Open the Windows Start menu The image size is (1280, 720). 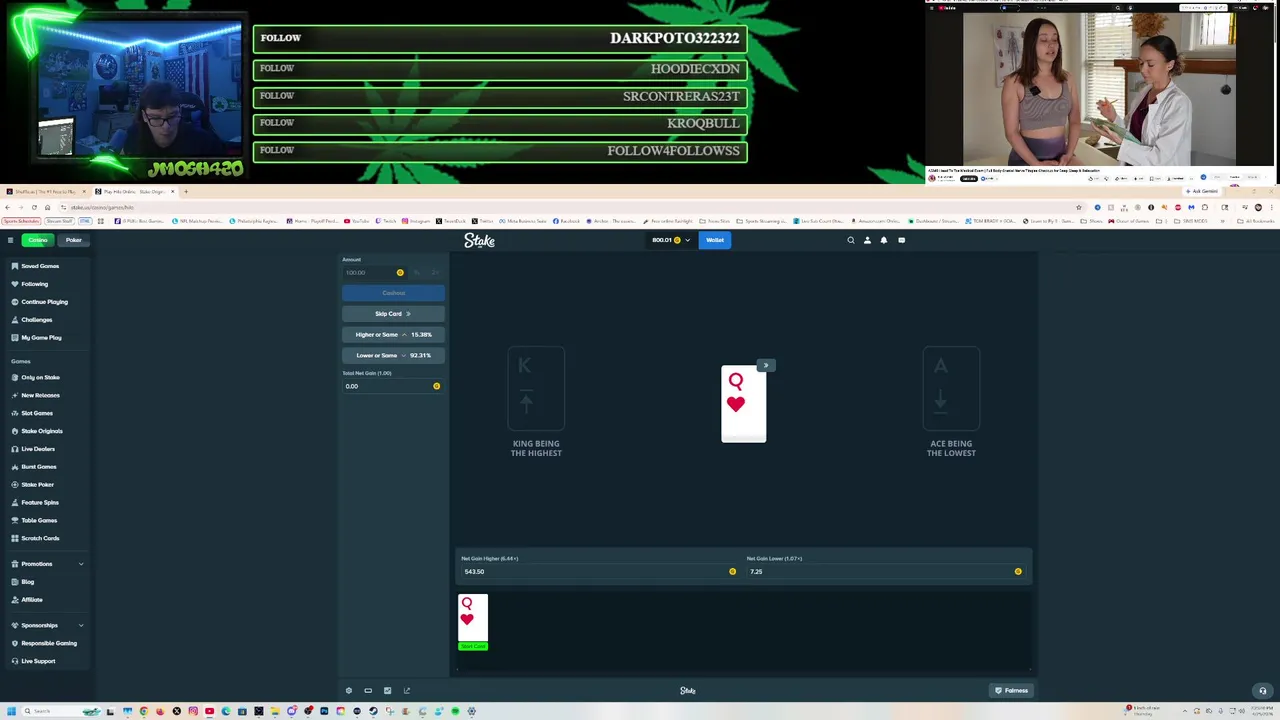pyautogui.click(x=11, y=711)
